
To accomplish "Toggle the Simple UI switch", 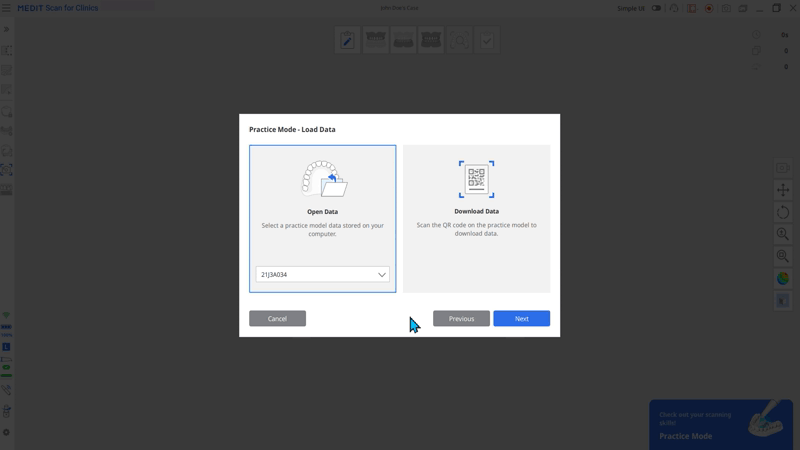I will 656,8.
